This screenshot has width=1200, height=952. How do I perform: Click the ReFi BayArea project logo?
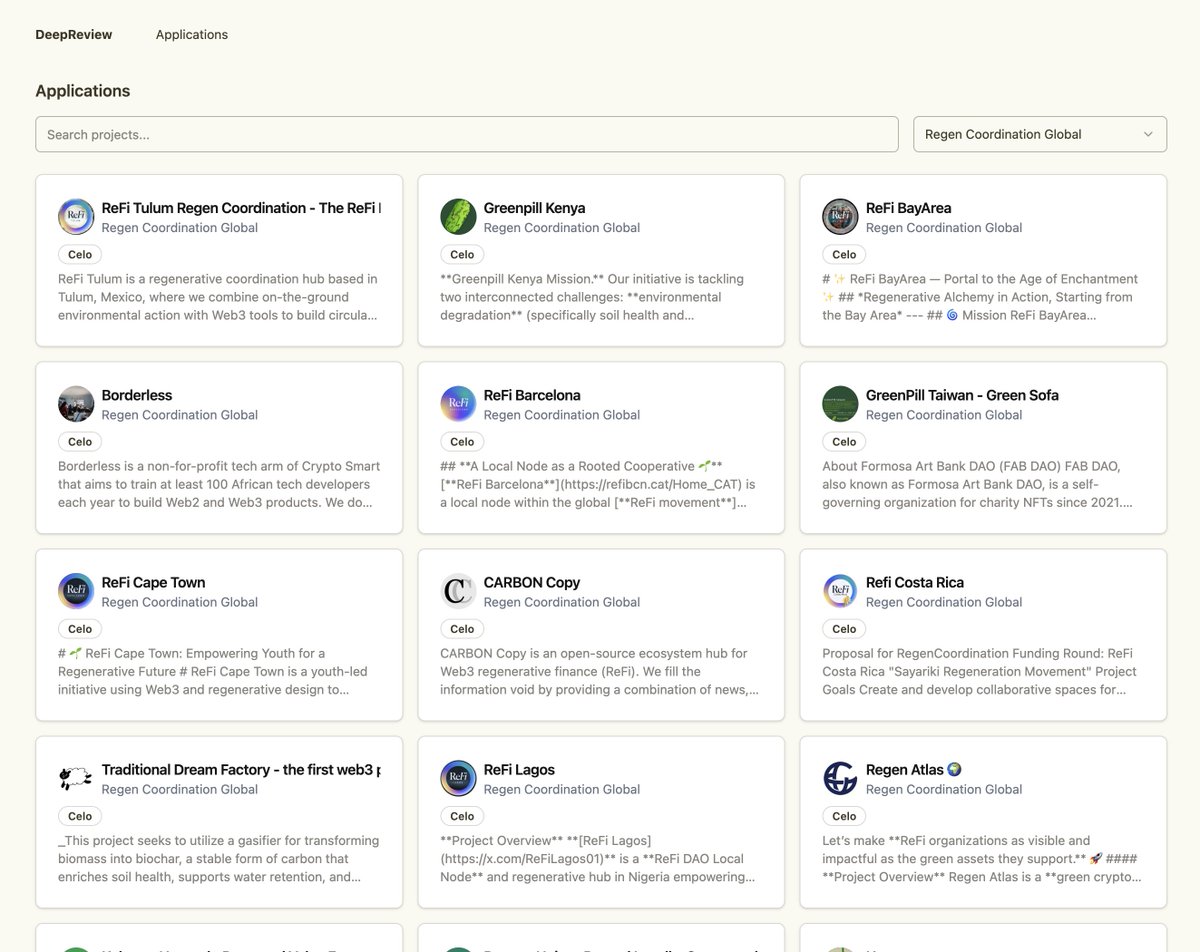pos(840,217)
